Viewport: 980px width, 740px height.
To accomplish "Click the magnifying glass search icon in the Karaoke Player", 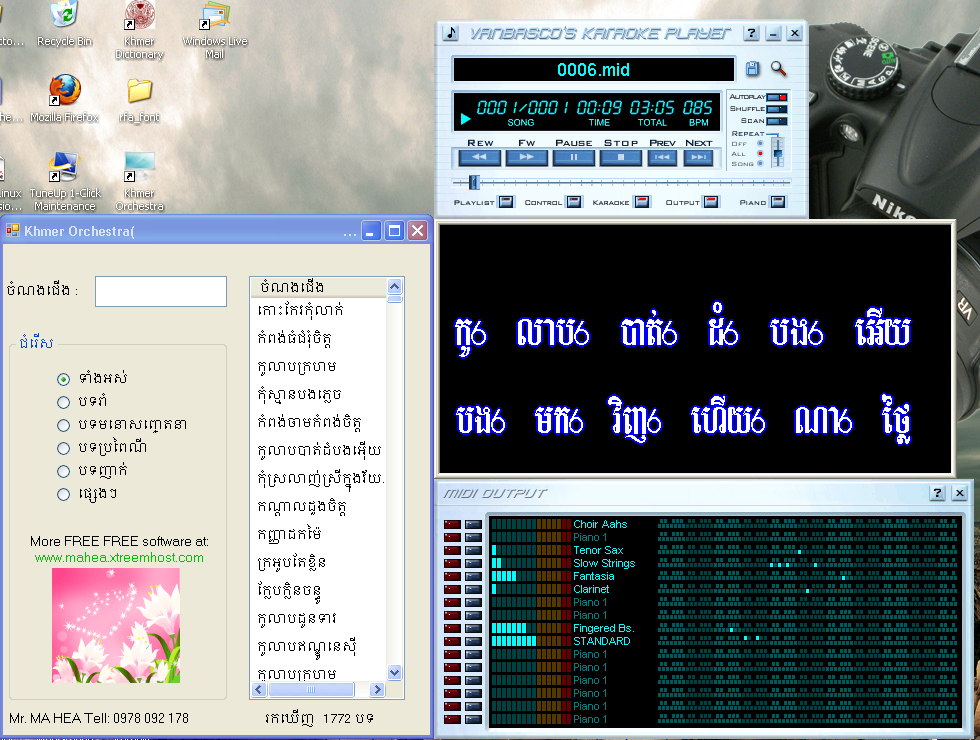I will (x=778, y=69).
